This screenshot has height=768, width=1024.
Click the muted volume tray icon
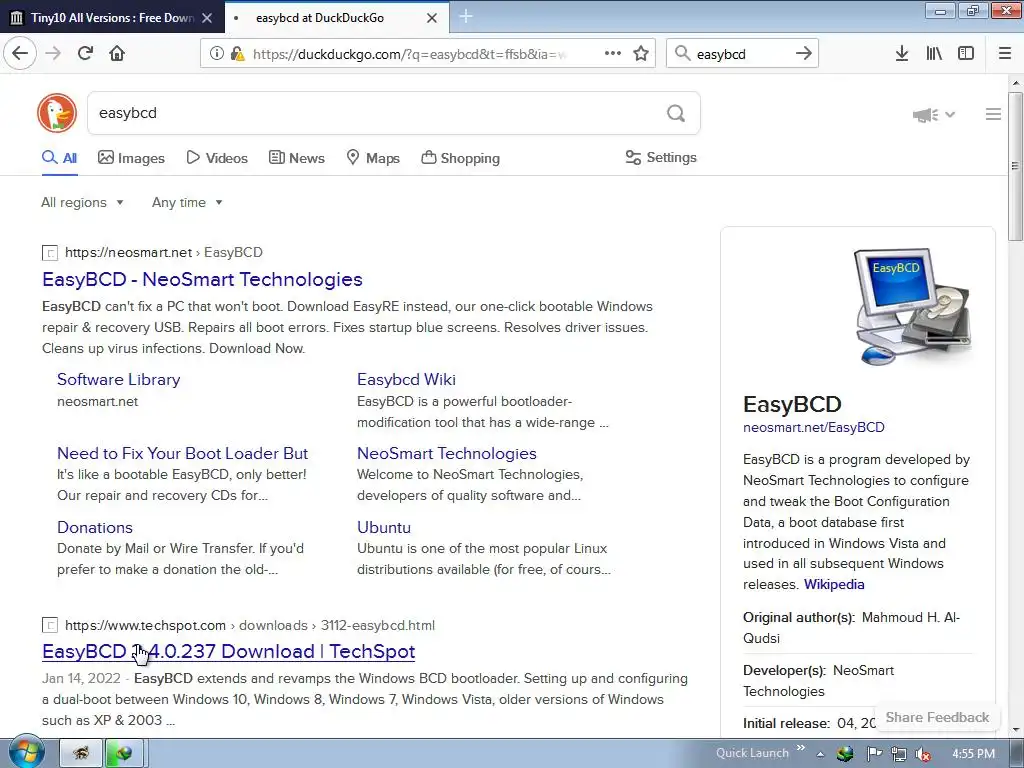click(x=923, y=754)
